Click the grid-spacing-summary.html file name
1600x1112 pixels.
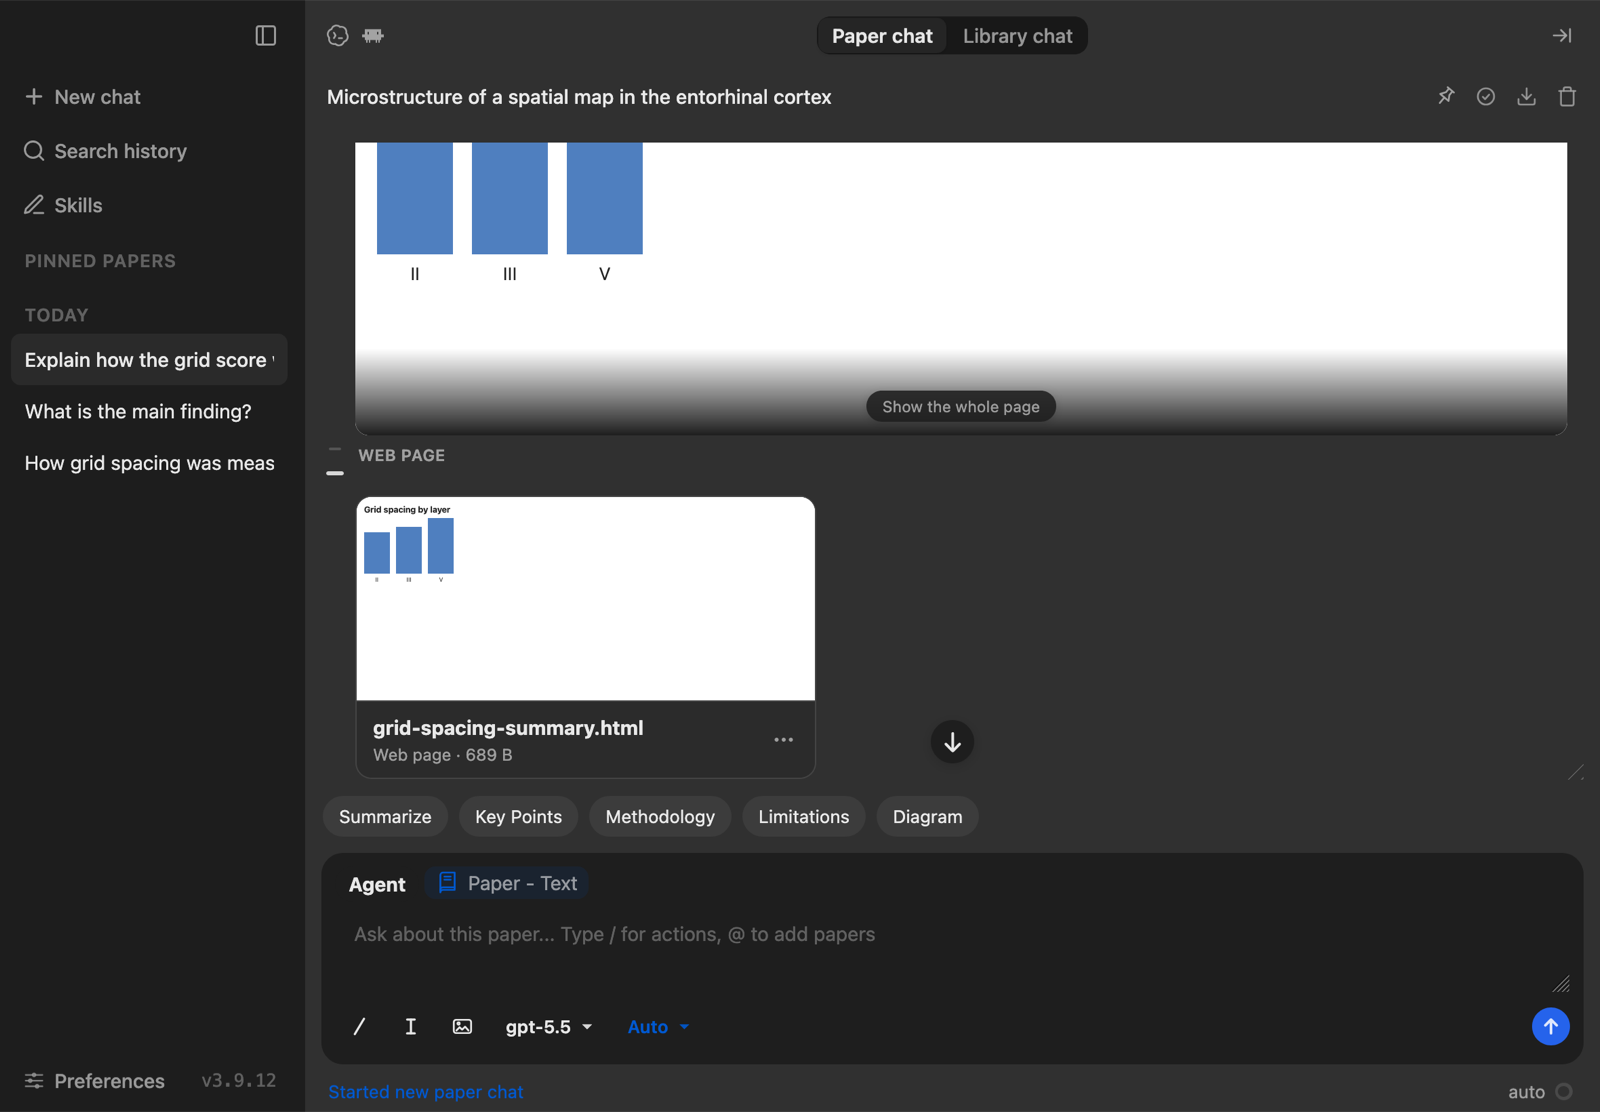(x=508, y=728)
